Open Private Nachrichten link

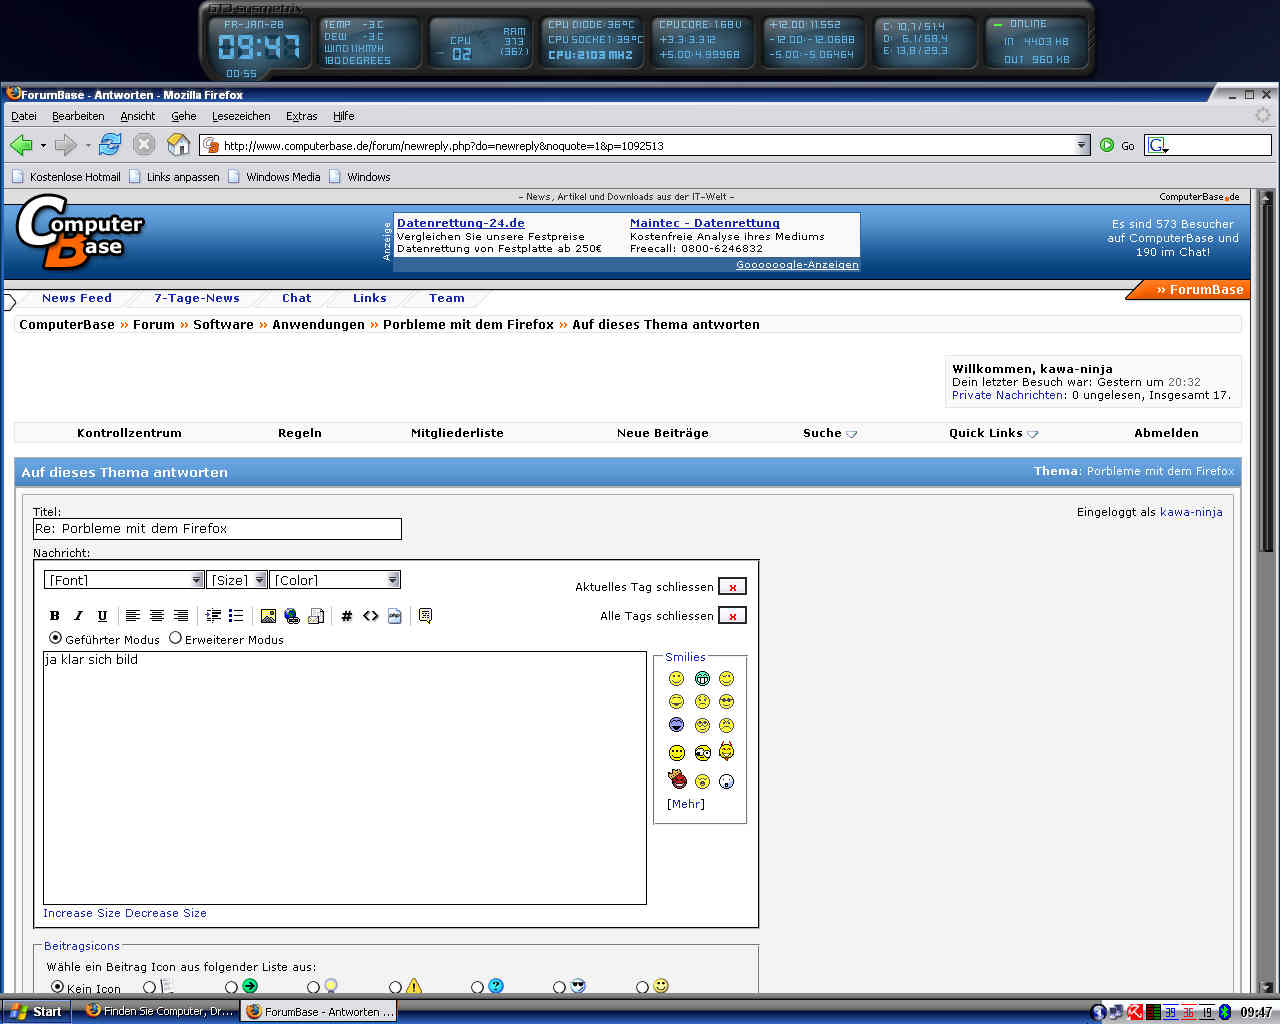click(x=1008, y=395)
